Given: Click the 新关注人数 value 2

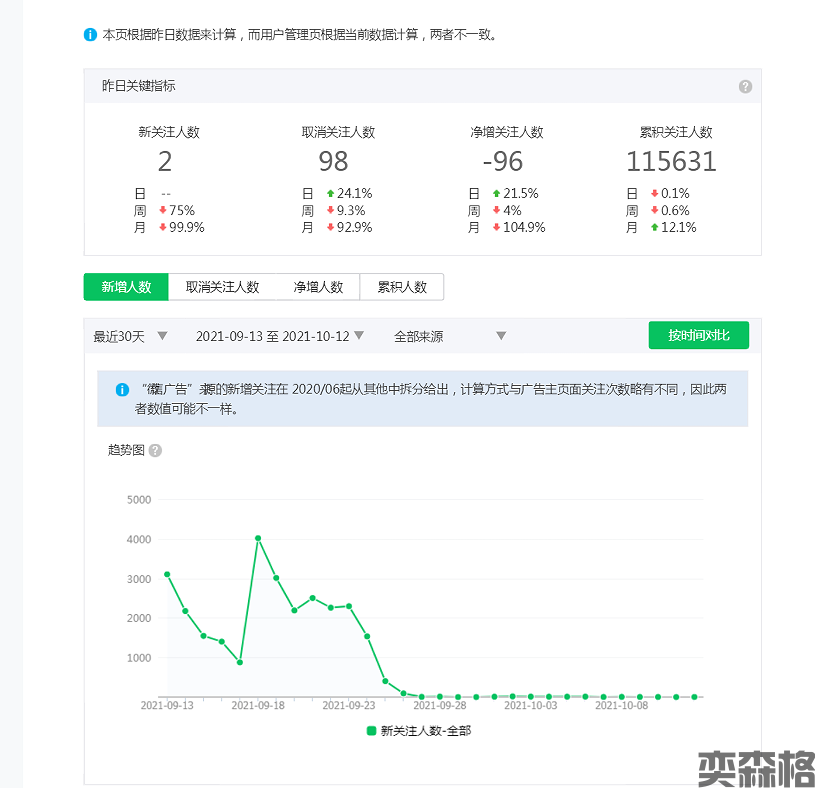Looking at the screenshot, I should [165, 161].
